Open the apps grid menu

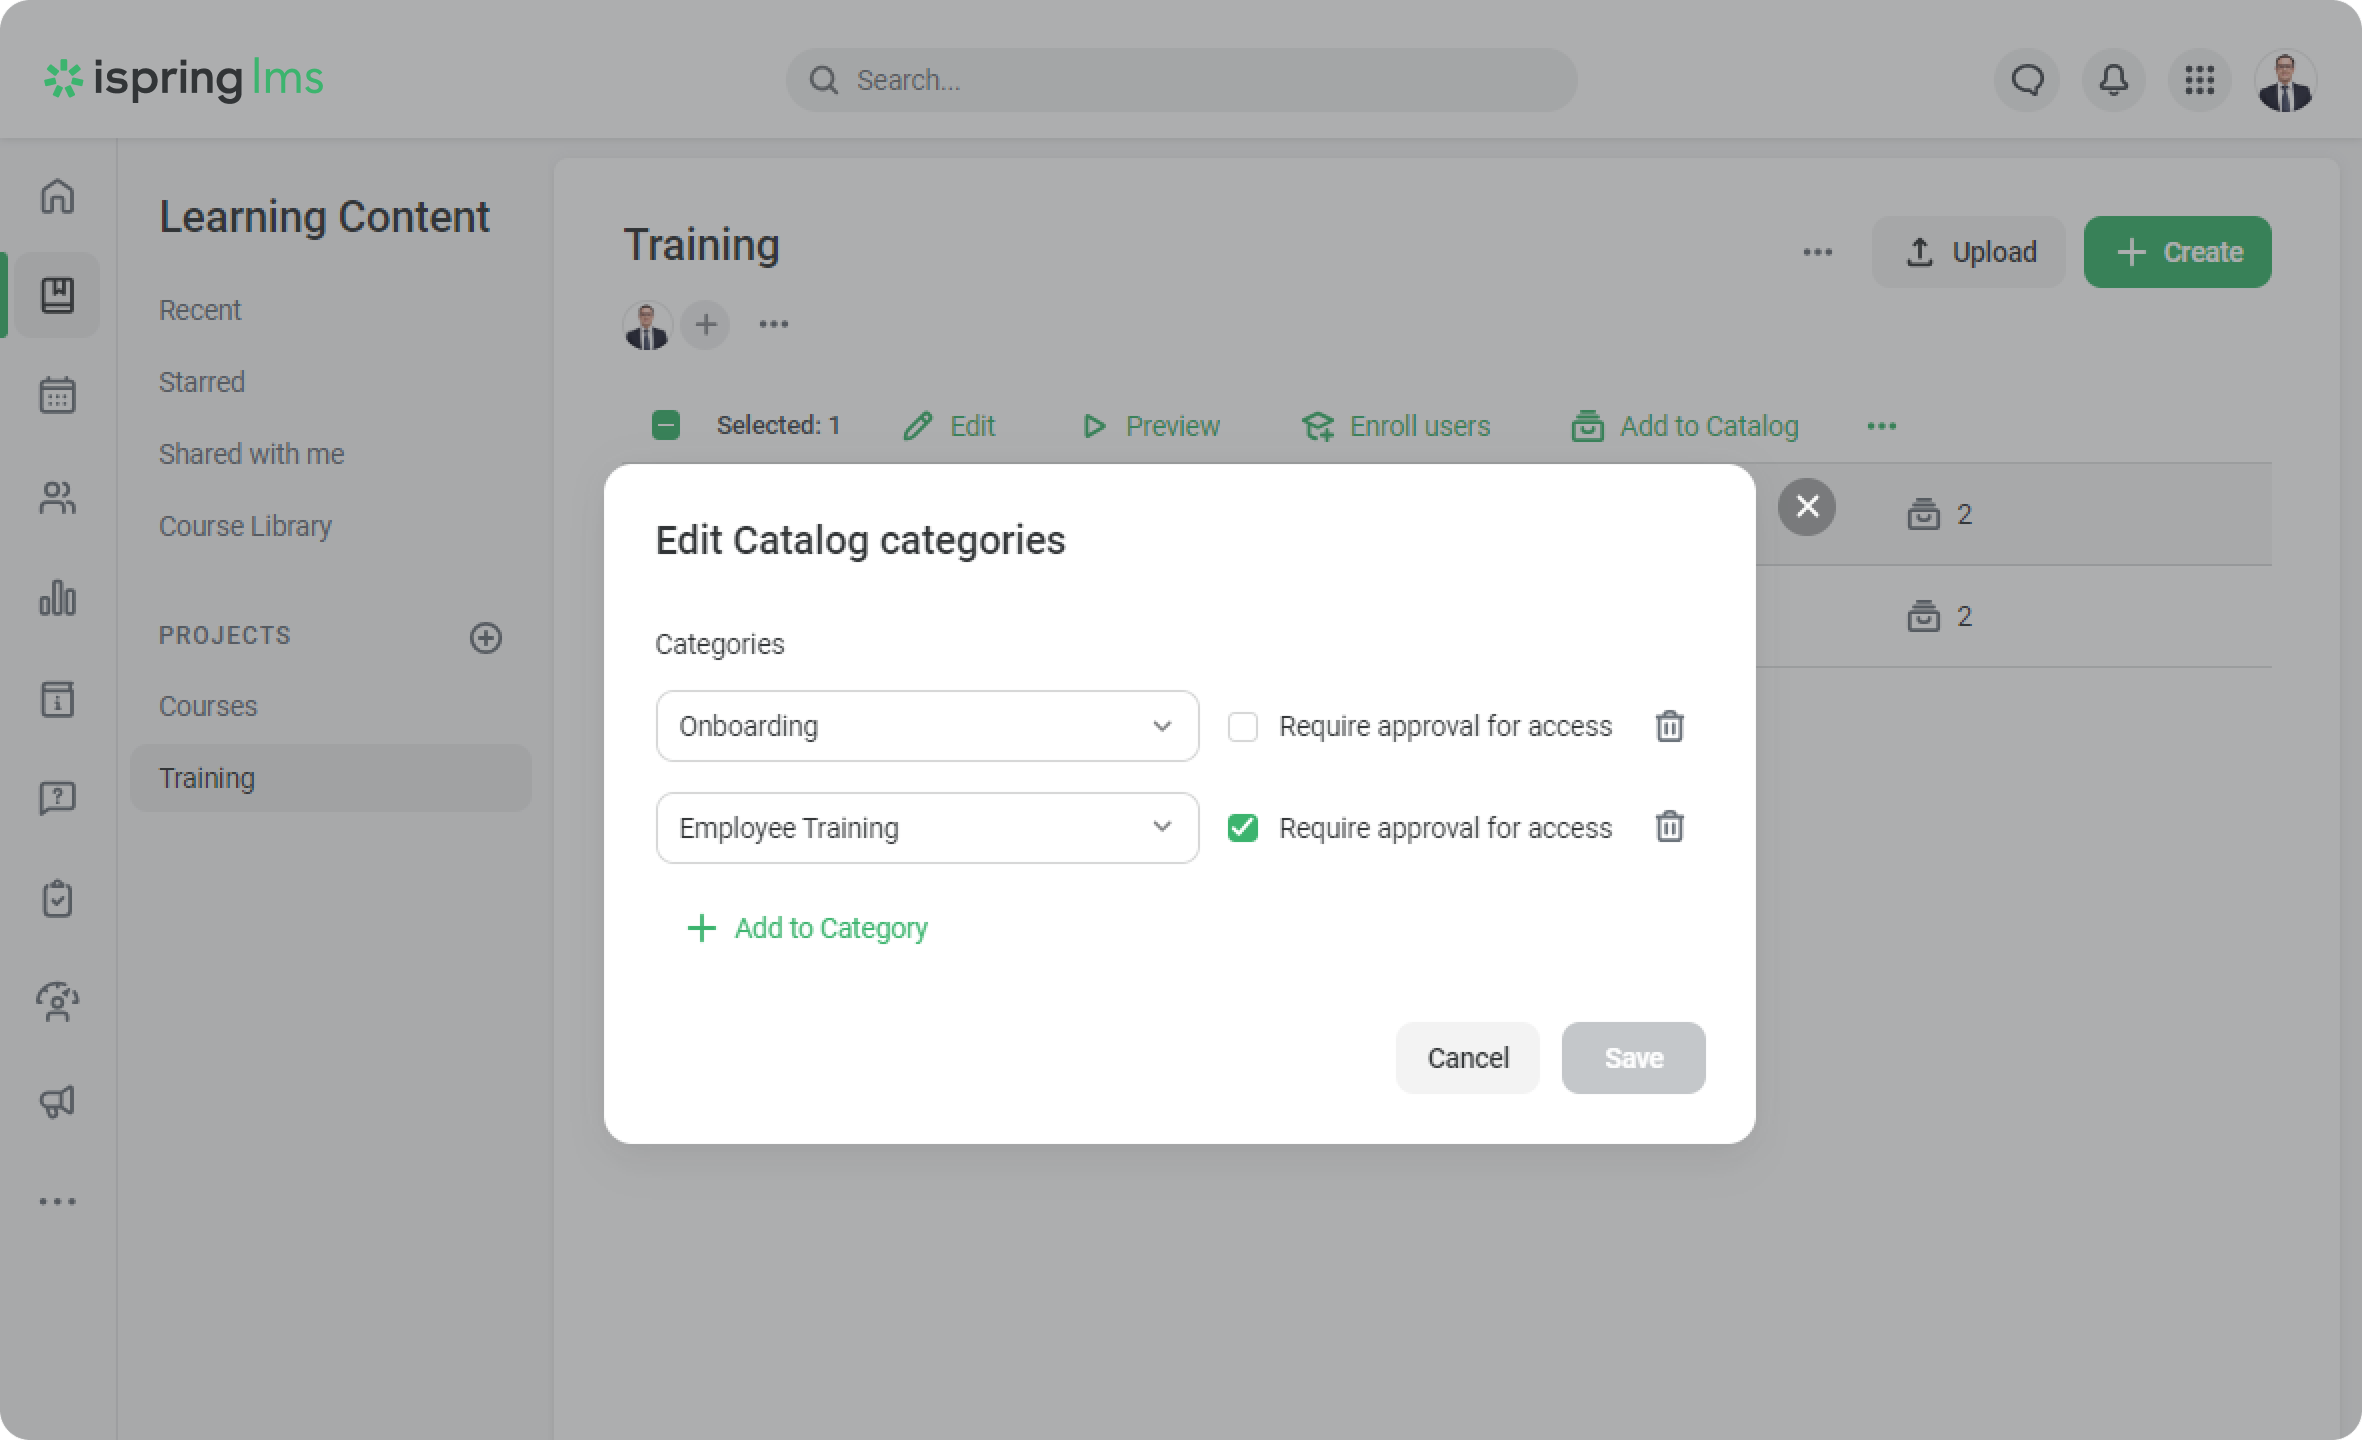tap(2199, 80)
